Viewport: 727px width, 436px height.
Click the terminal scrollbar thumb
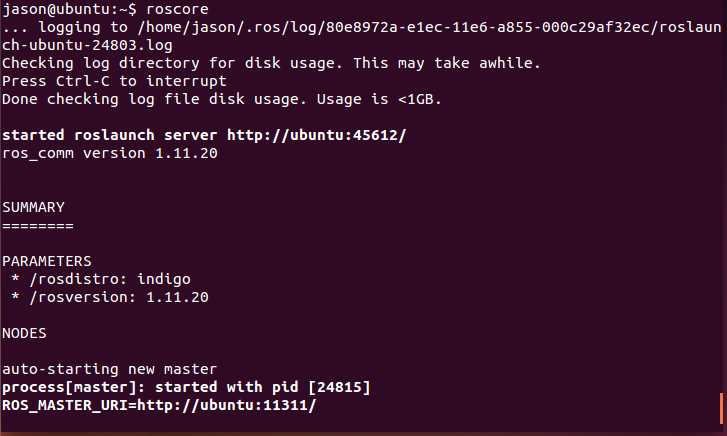tap(720, 407)
